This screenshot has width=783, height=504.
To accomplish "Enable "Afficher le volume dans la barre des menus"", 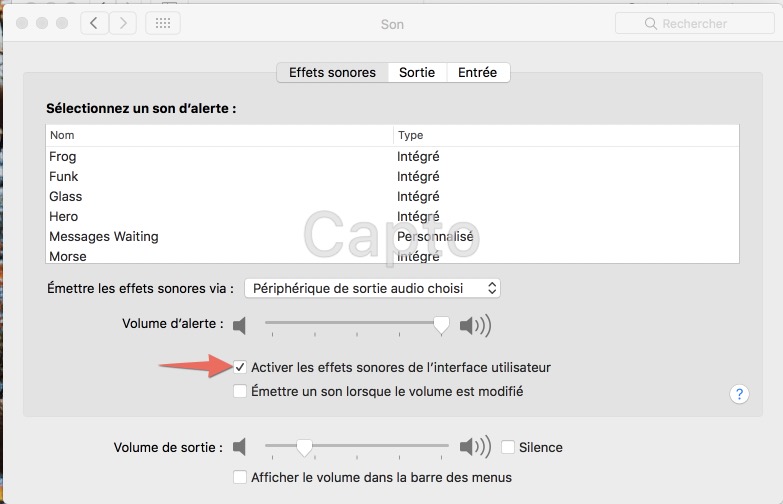I will (240, 478).
